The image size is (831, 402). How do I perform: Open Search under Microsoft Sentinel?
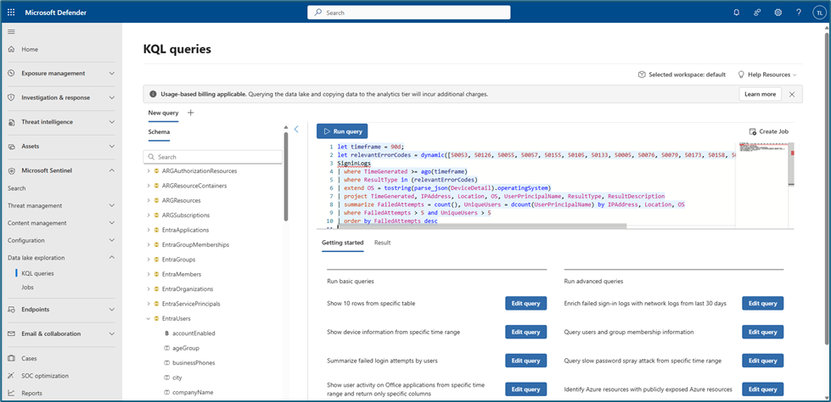pyautogui.click(x=16, y=188)
